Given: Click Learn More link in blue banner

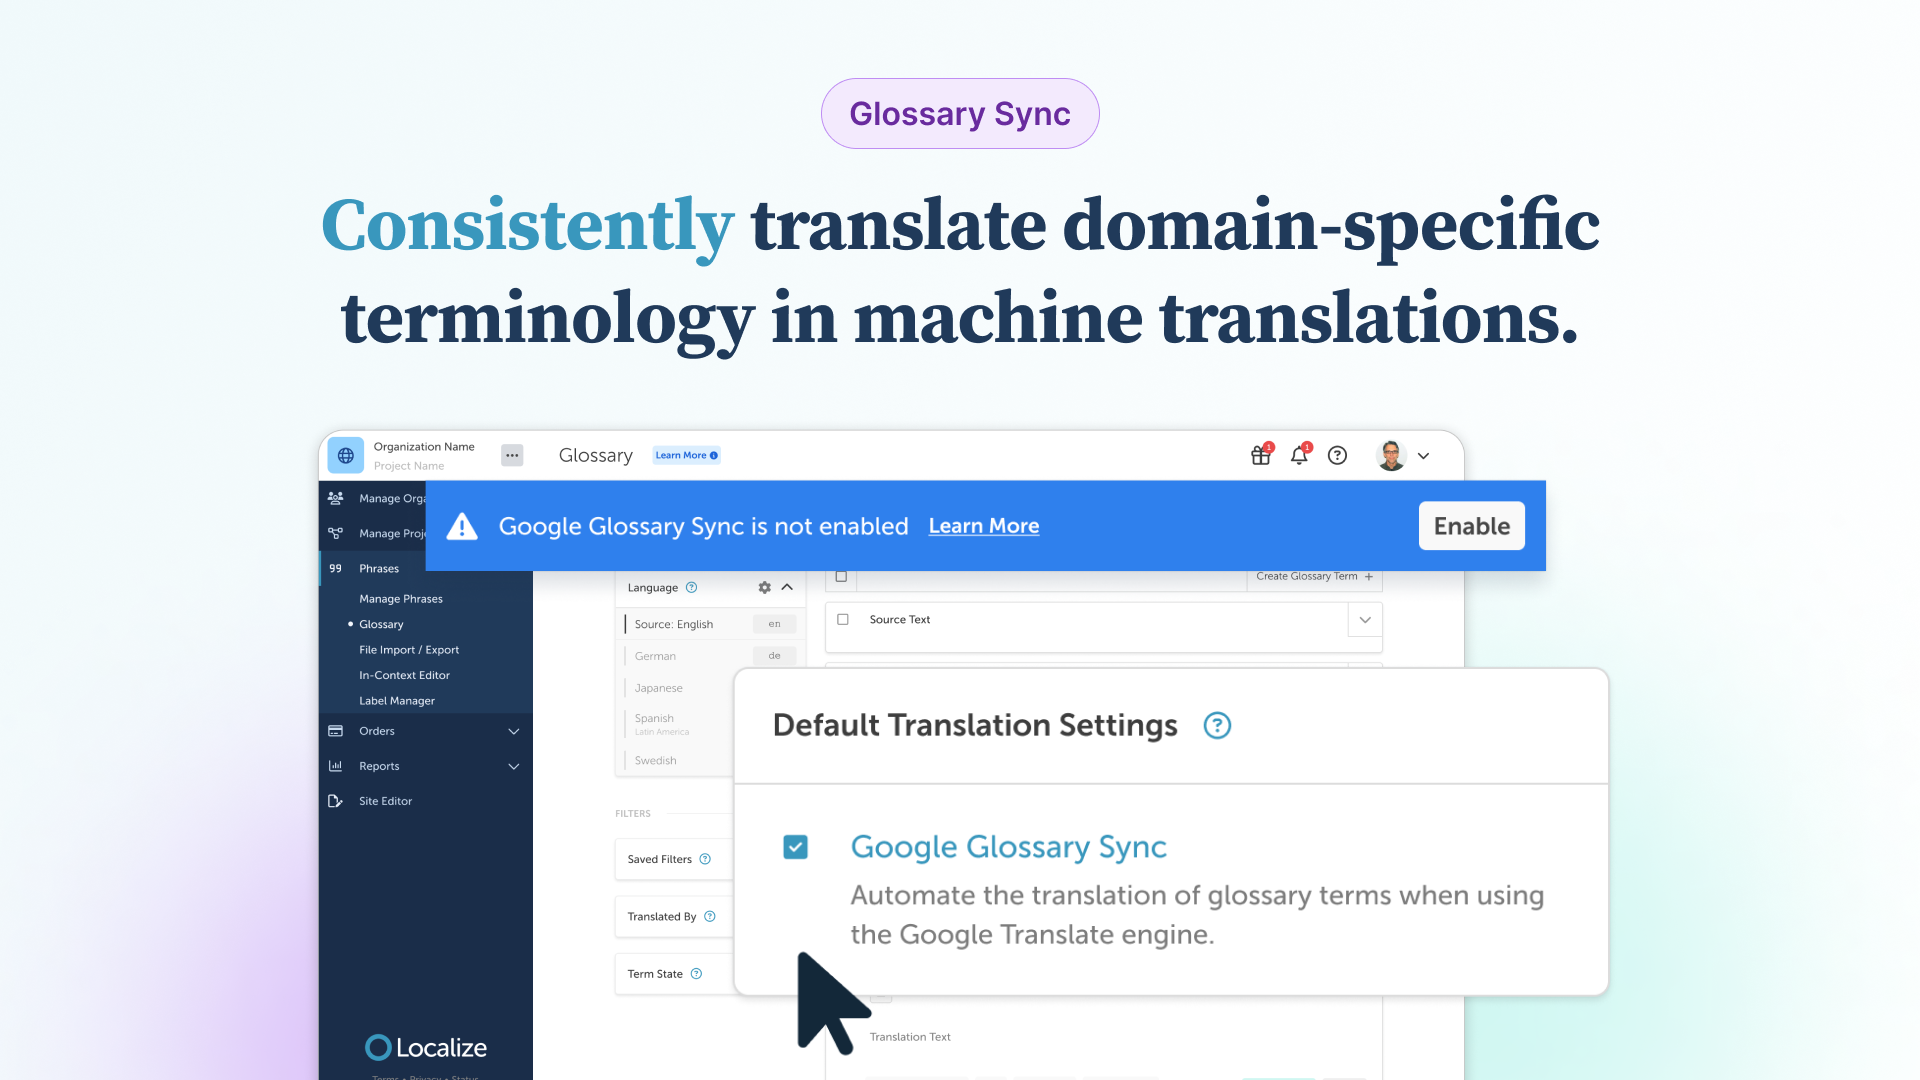Looking at the screenshot, I should coord(984,526).
